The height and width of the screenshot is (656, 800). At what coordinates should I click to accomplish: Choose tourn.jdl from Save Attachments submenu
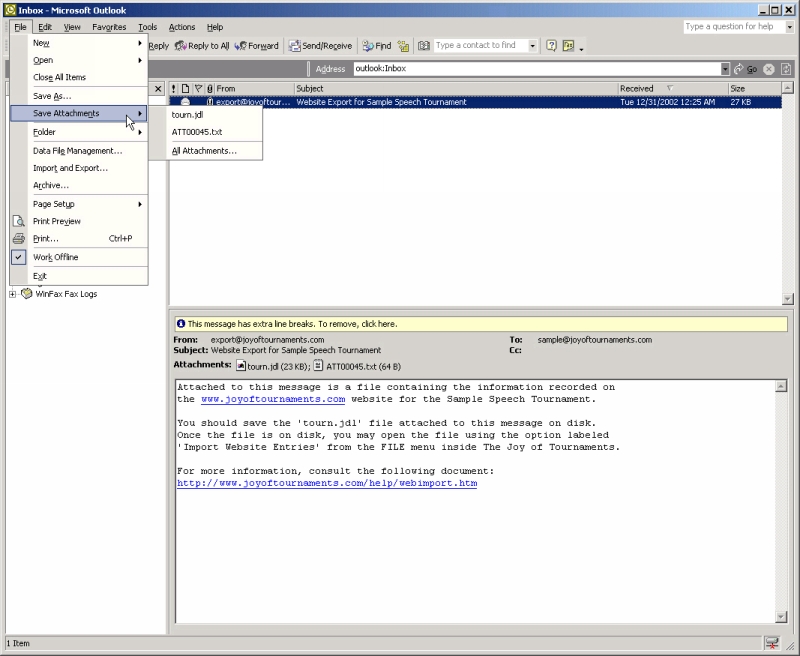(x=187, y=115)
